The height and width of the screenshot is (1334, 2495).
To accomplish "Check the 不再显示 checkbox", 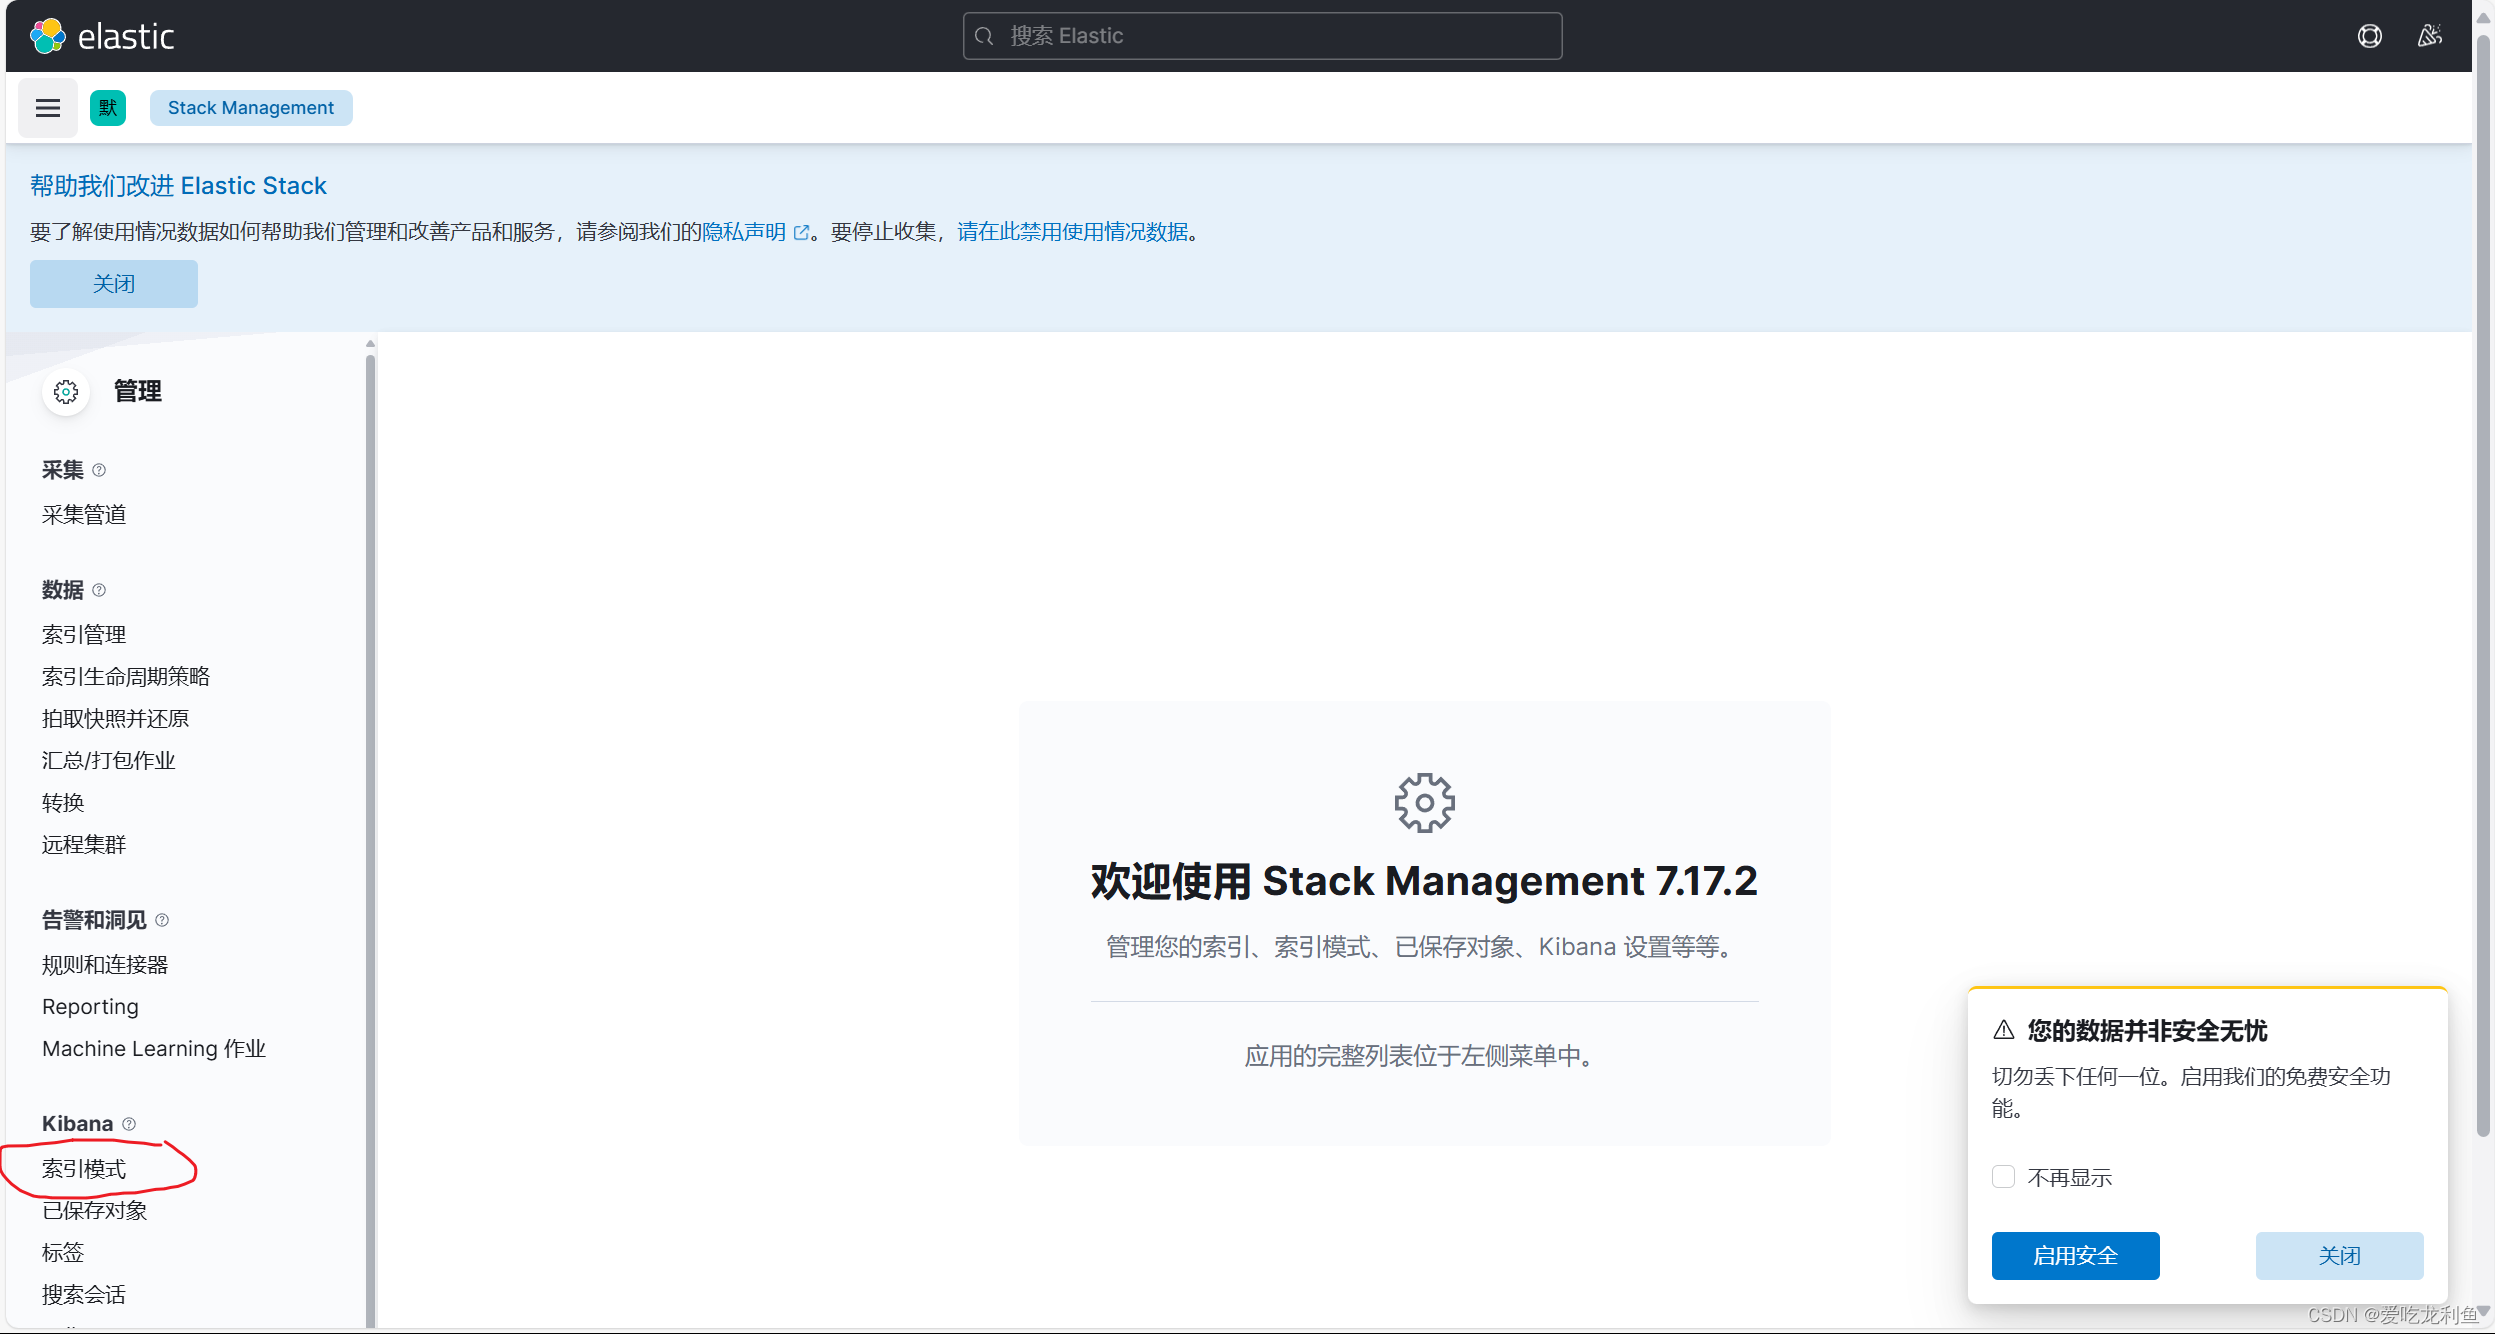I will pyautogui.click(x=2003, y=1177).
